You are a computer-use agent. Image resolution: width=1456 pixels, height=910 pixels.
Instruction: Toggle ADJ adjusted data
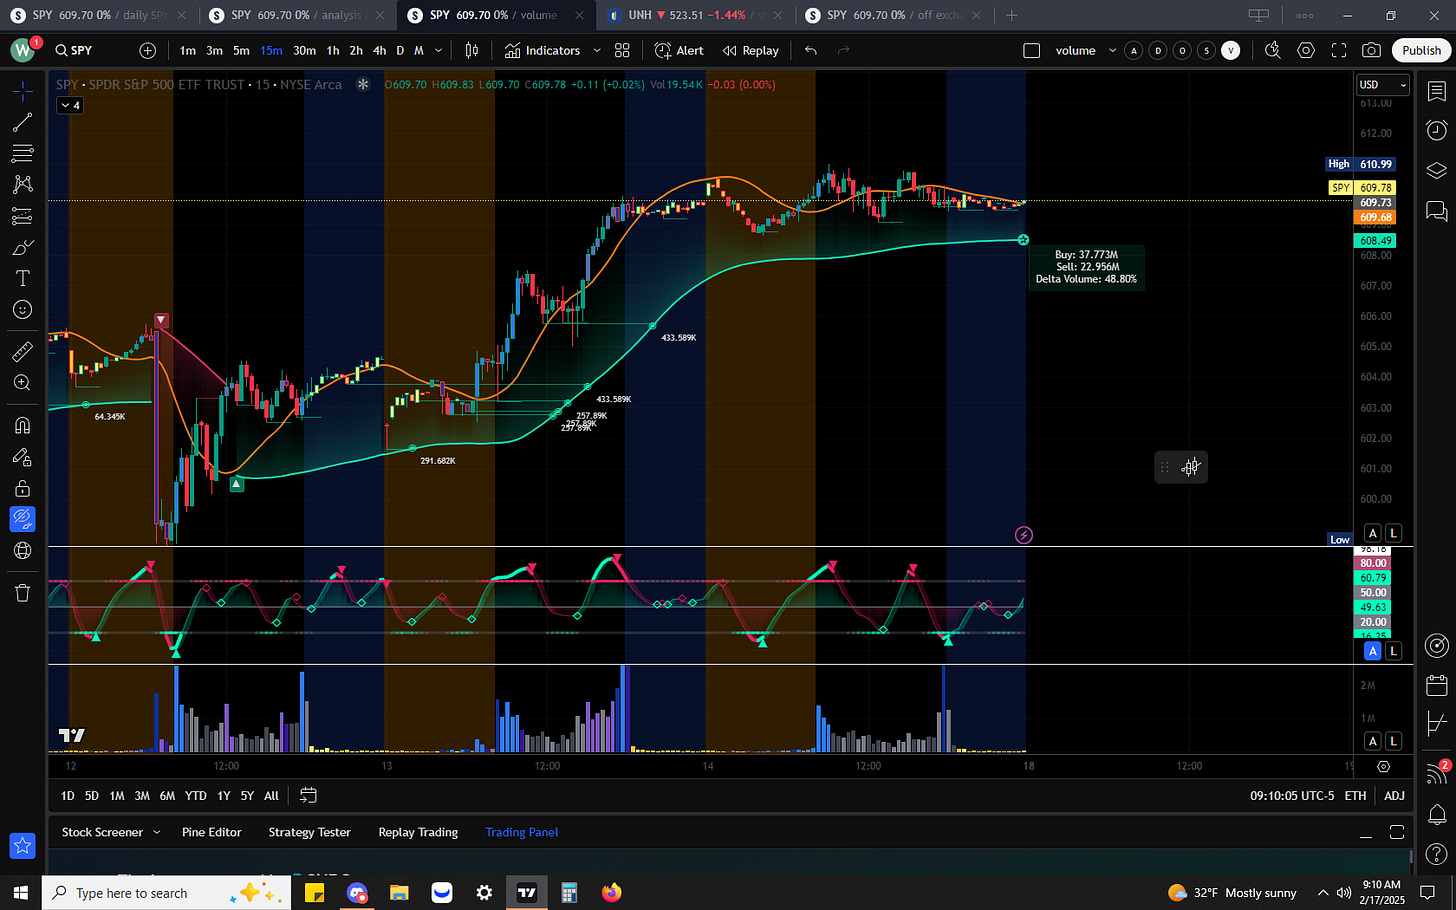[1394, 796]
